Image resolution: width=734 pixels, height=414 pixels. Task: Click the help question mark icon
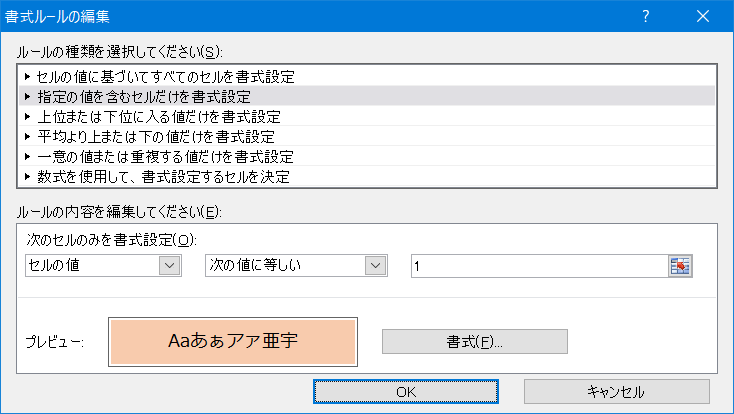pos(646,16)
